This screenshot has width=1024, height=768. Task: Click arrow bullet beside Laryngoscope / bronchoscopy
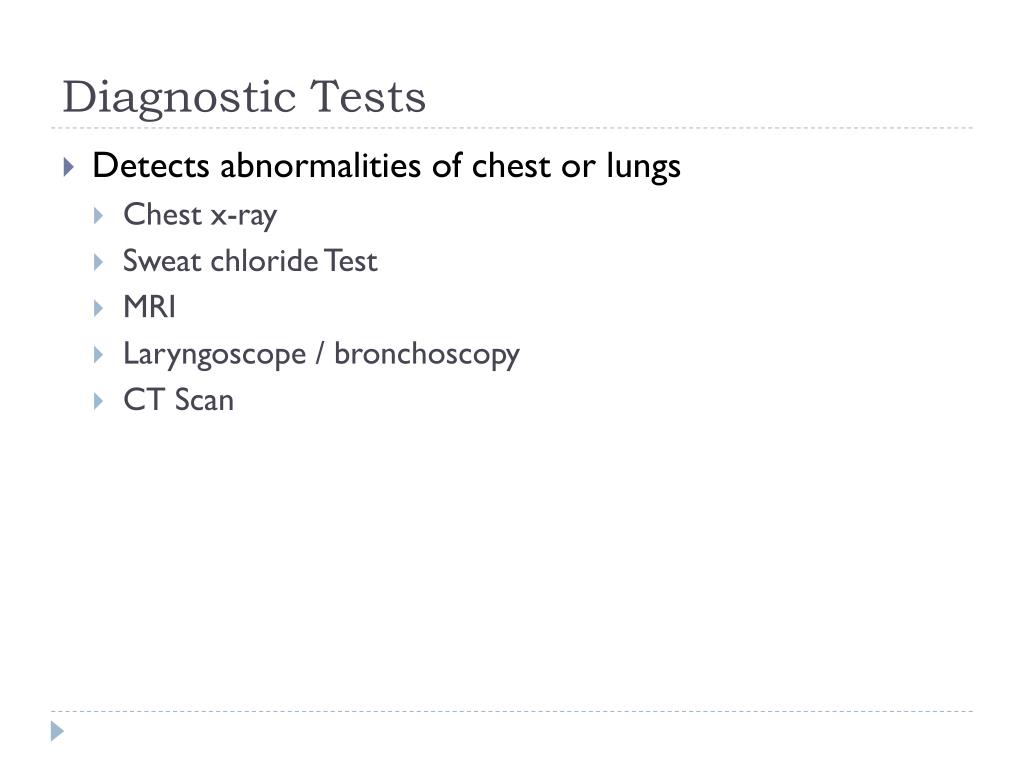99,355
